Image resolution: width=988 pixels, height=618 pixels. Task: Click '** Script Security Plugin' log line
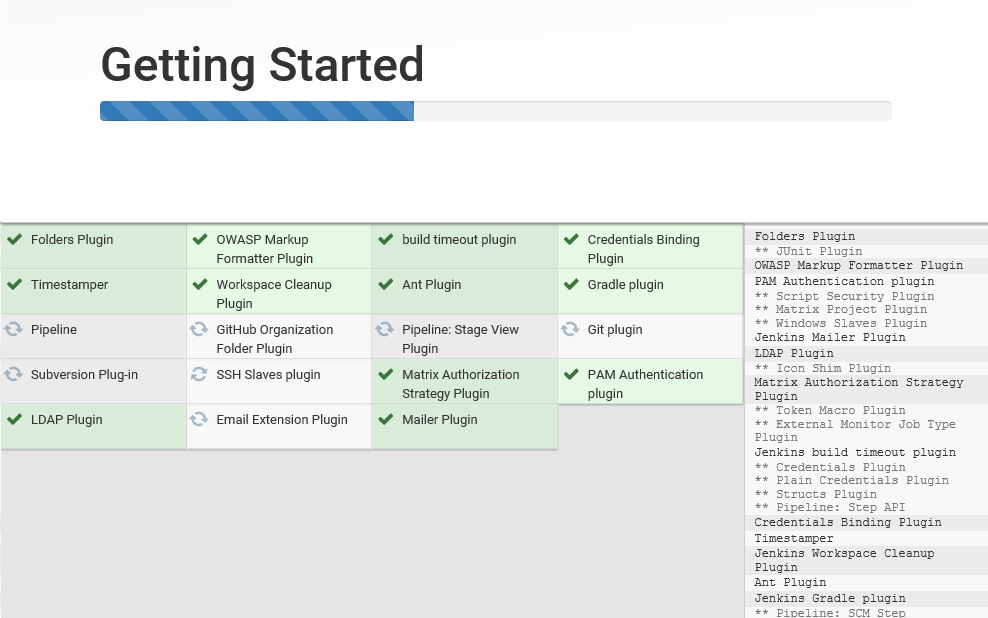(844, 296)
